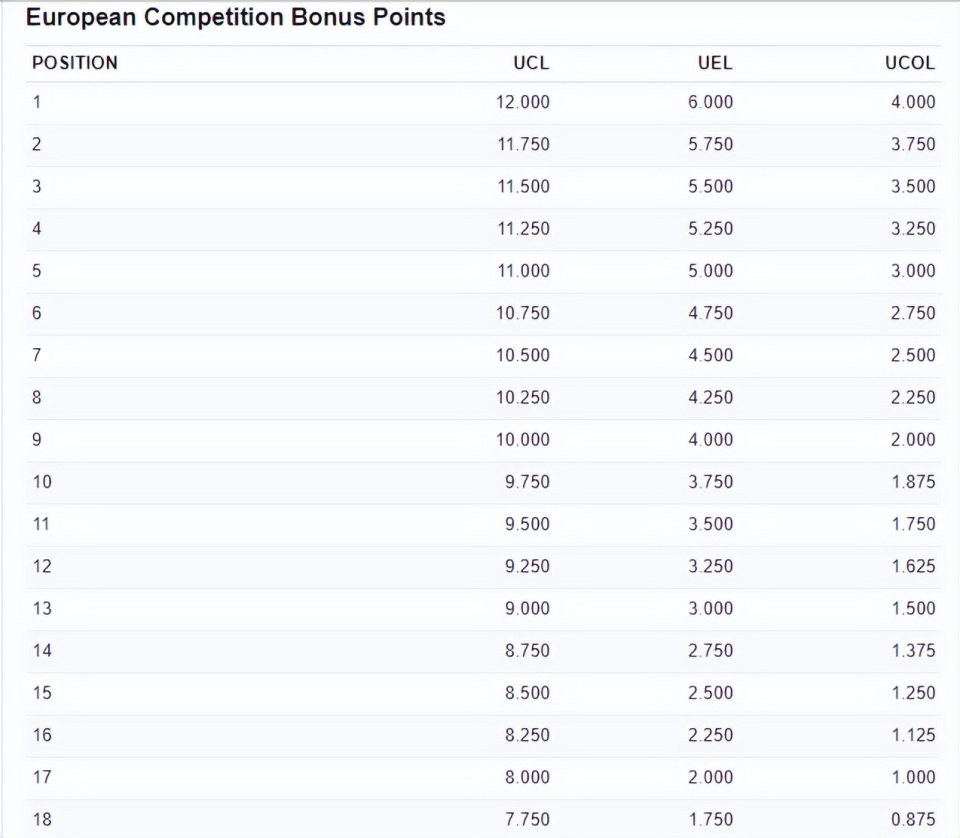
Task: Select the position 5 row number
Action: click(x=37, y=271)
